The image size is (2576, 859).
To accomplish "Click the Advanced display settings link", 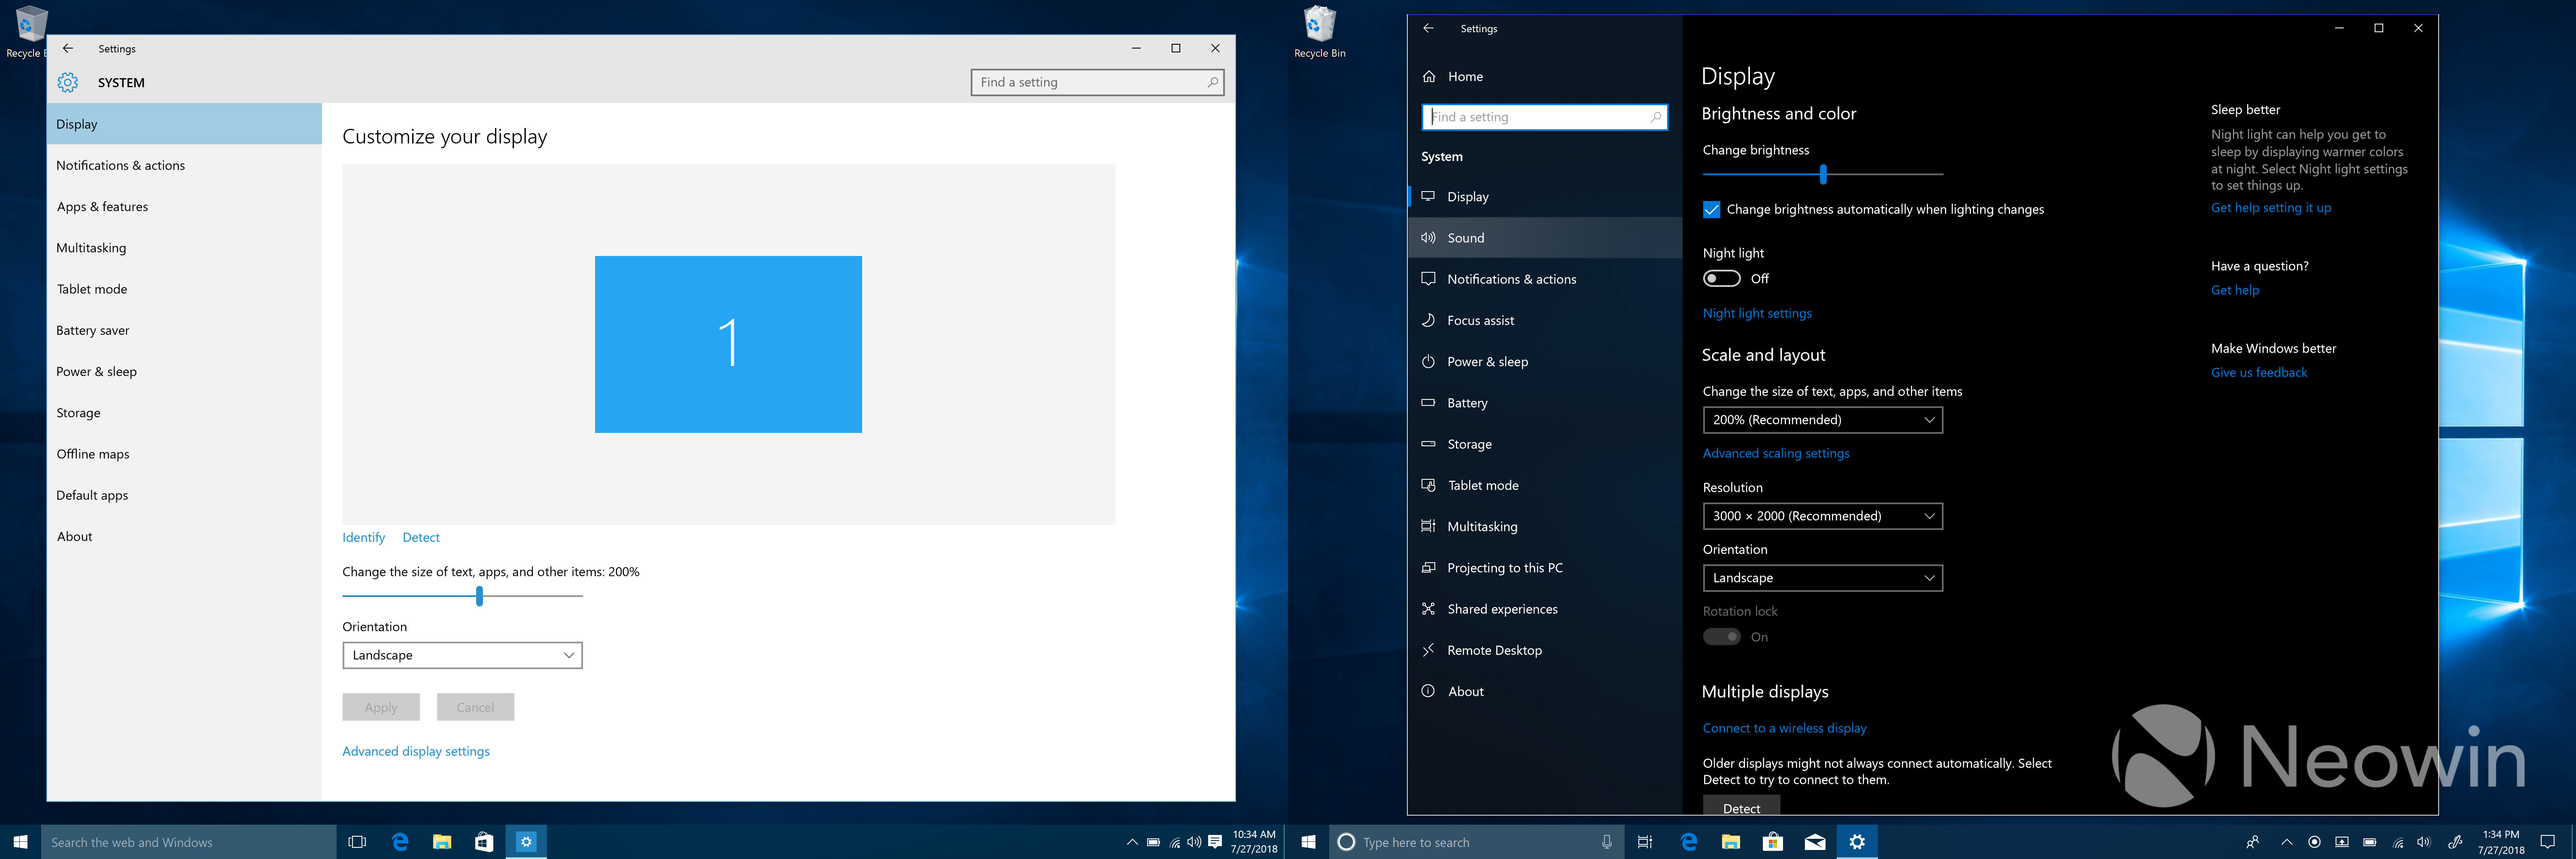I will [x=415, y=751].
